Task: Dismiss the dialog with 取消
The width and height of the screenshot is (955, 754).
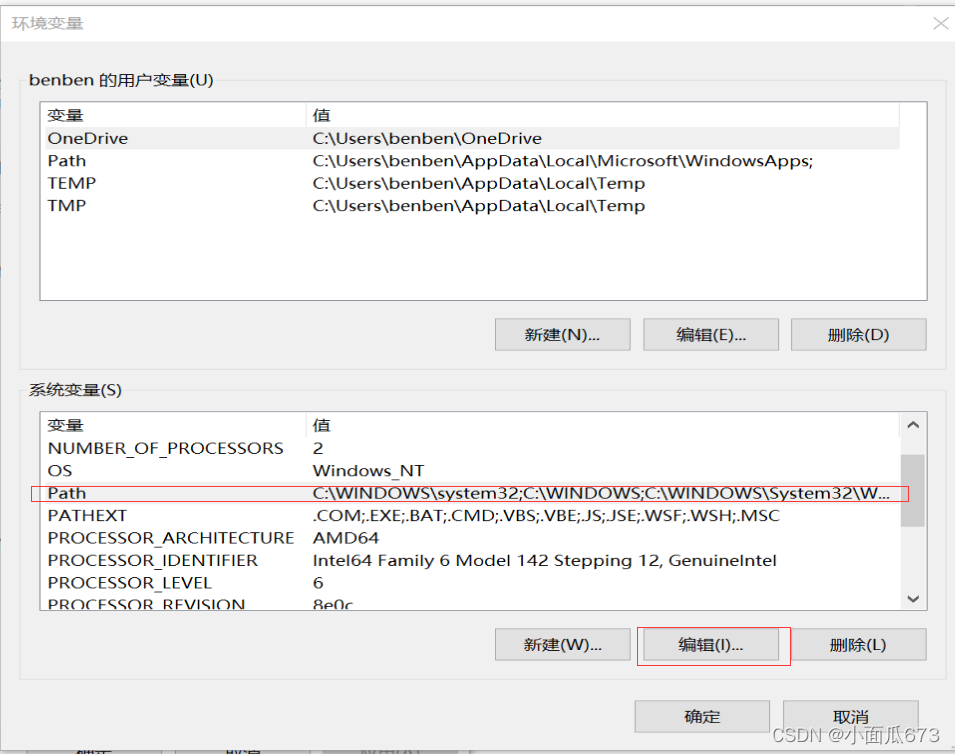Action: [x=849, y=716]
